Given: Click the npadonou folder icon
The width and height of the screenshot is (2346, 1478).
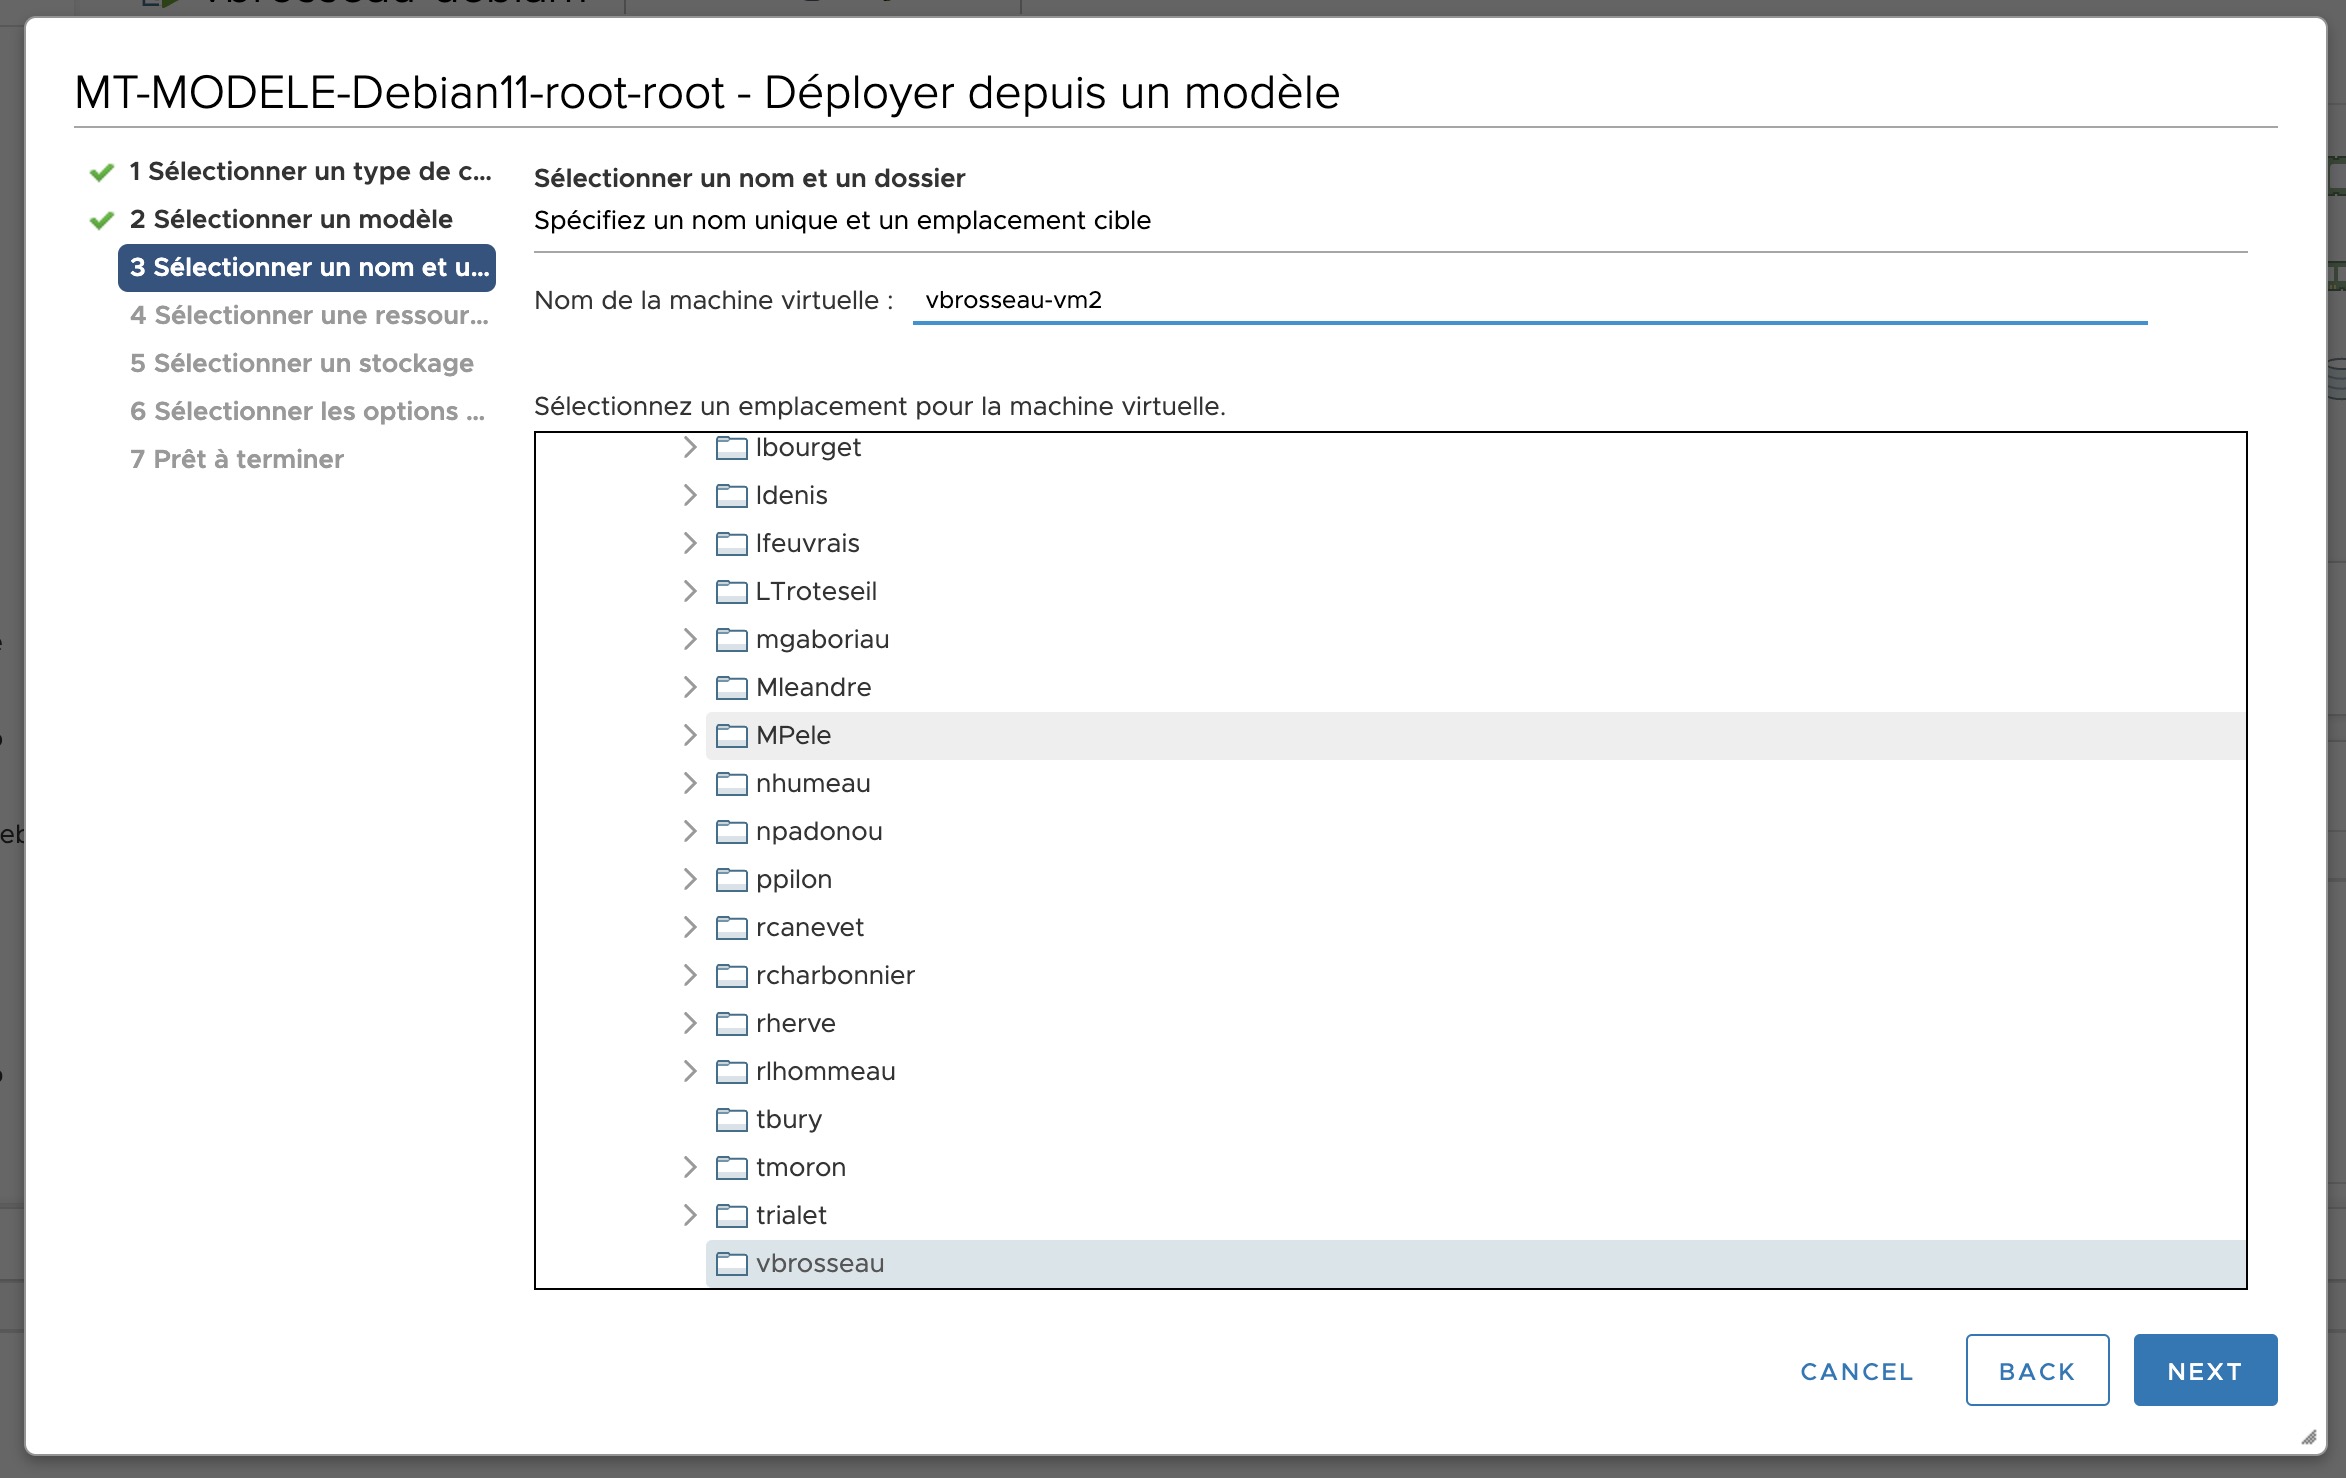Looking at the screenshot, I should point(731,831).
